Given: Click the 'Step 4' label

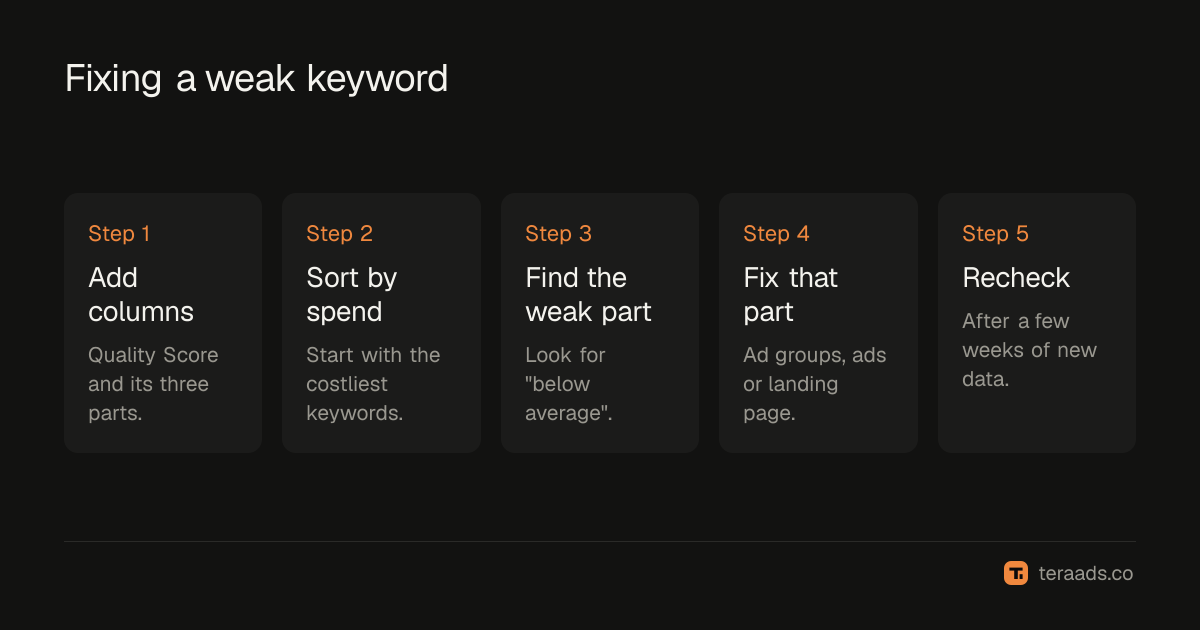Looking at the screenshot, I should [x=776, y=234].
